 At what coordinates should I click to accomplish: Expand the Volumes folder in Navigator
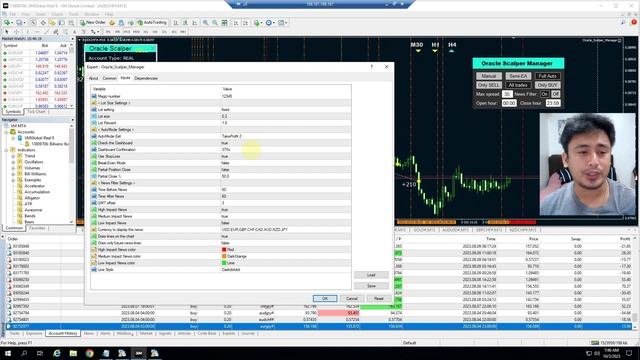point(13,168)
